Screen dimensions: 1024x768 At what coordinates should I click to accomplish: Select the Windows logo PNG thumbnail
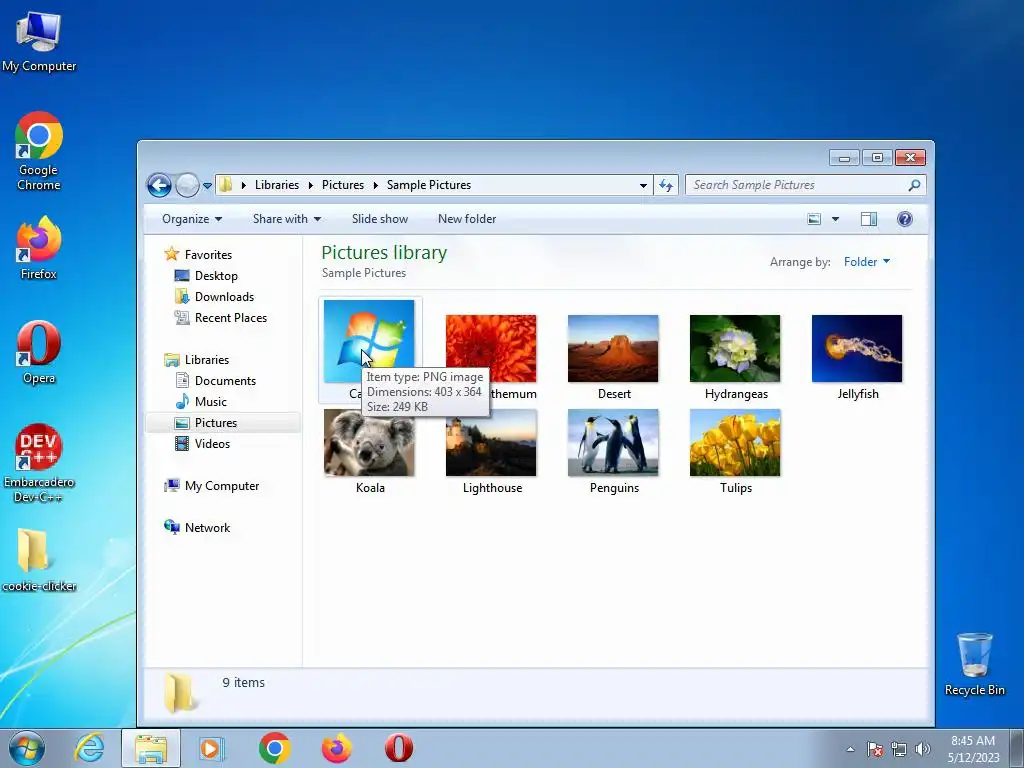coord(369,341)
